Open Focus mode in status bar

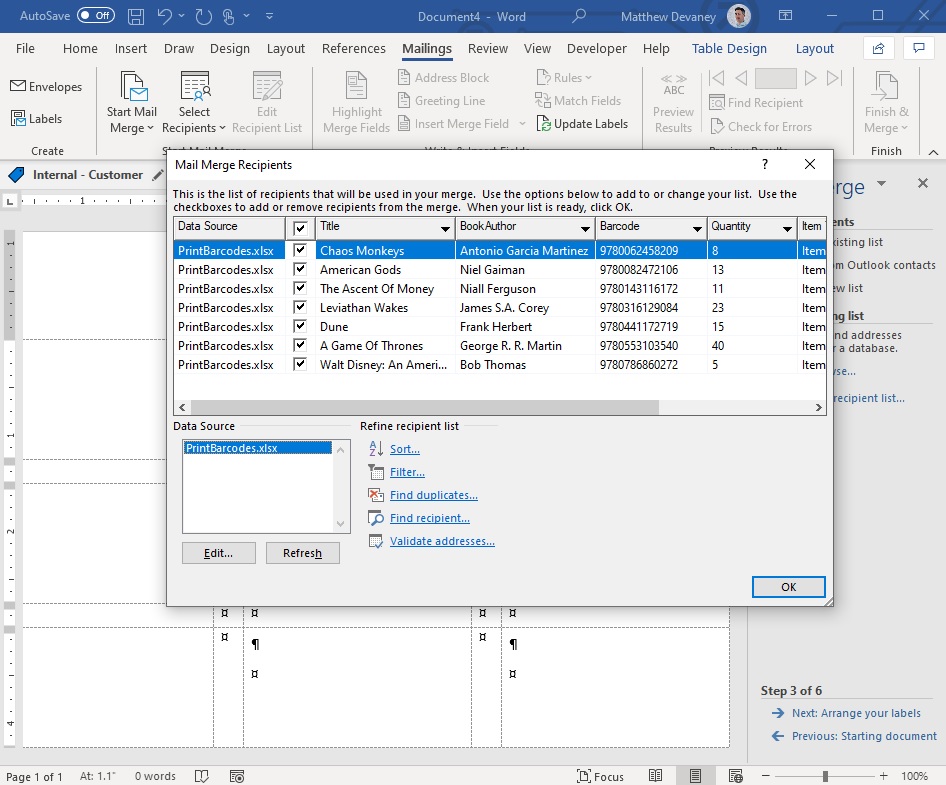coord(600,776)
